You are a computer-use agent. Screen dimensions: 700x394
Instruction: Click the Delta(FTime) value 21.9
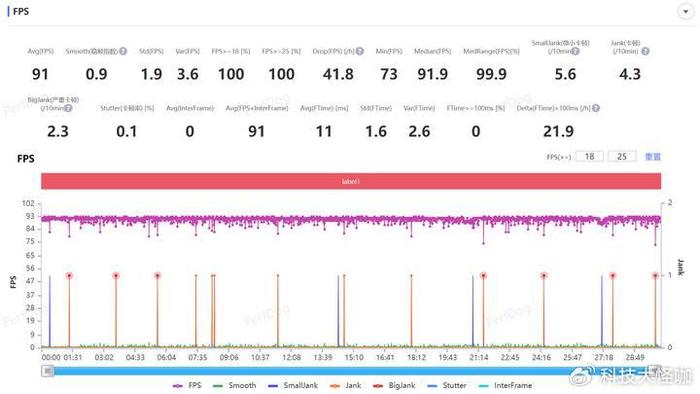[558, 131]
